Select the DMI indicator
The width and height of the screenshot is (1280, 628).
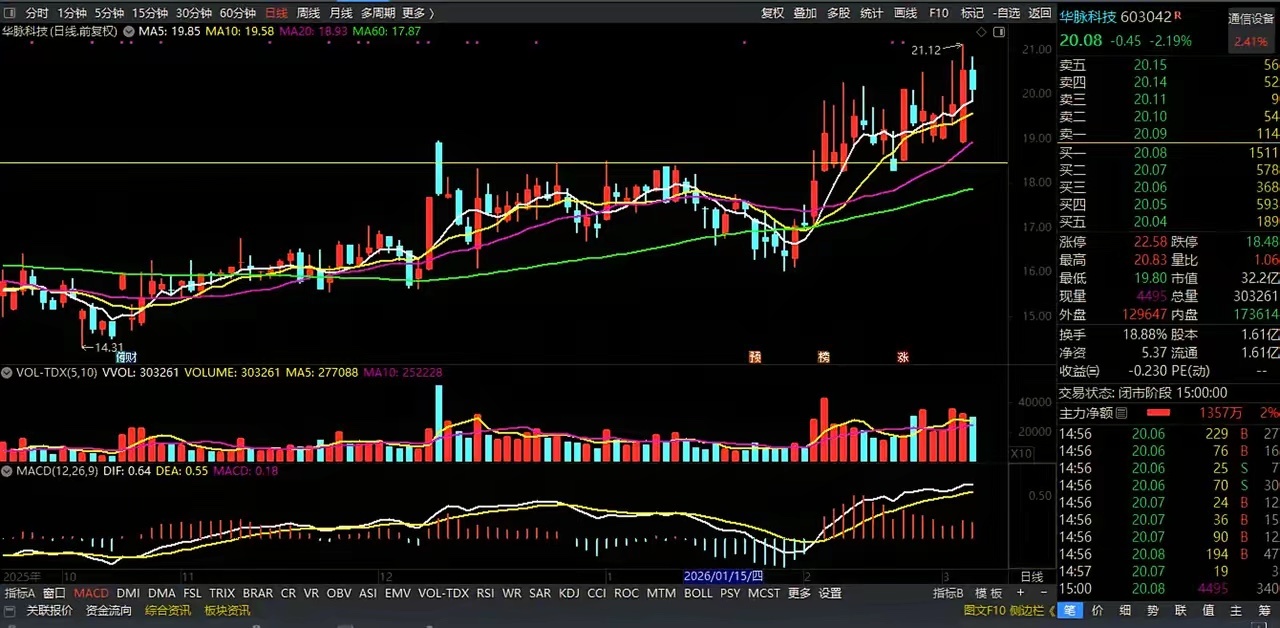128,593
